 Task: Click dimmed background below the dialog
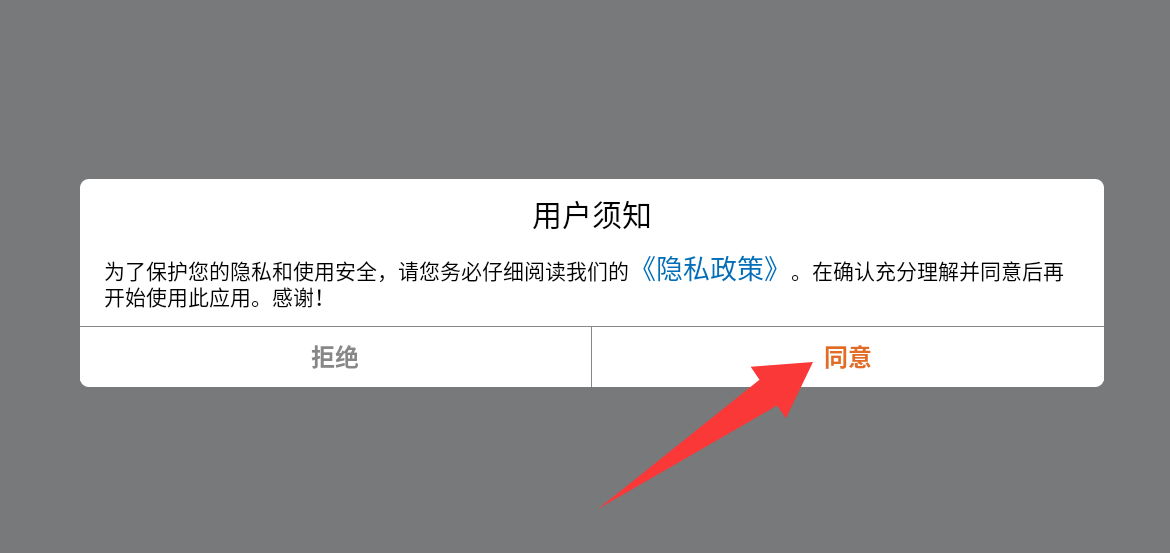[298, 470]
